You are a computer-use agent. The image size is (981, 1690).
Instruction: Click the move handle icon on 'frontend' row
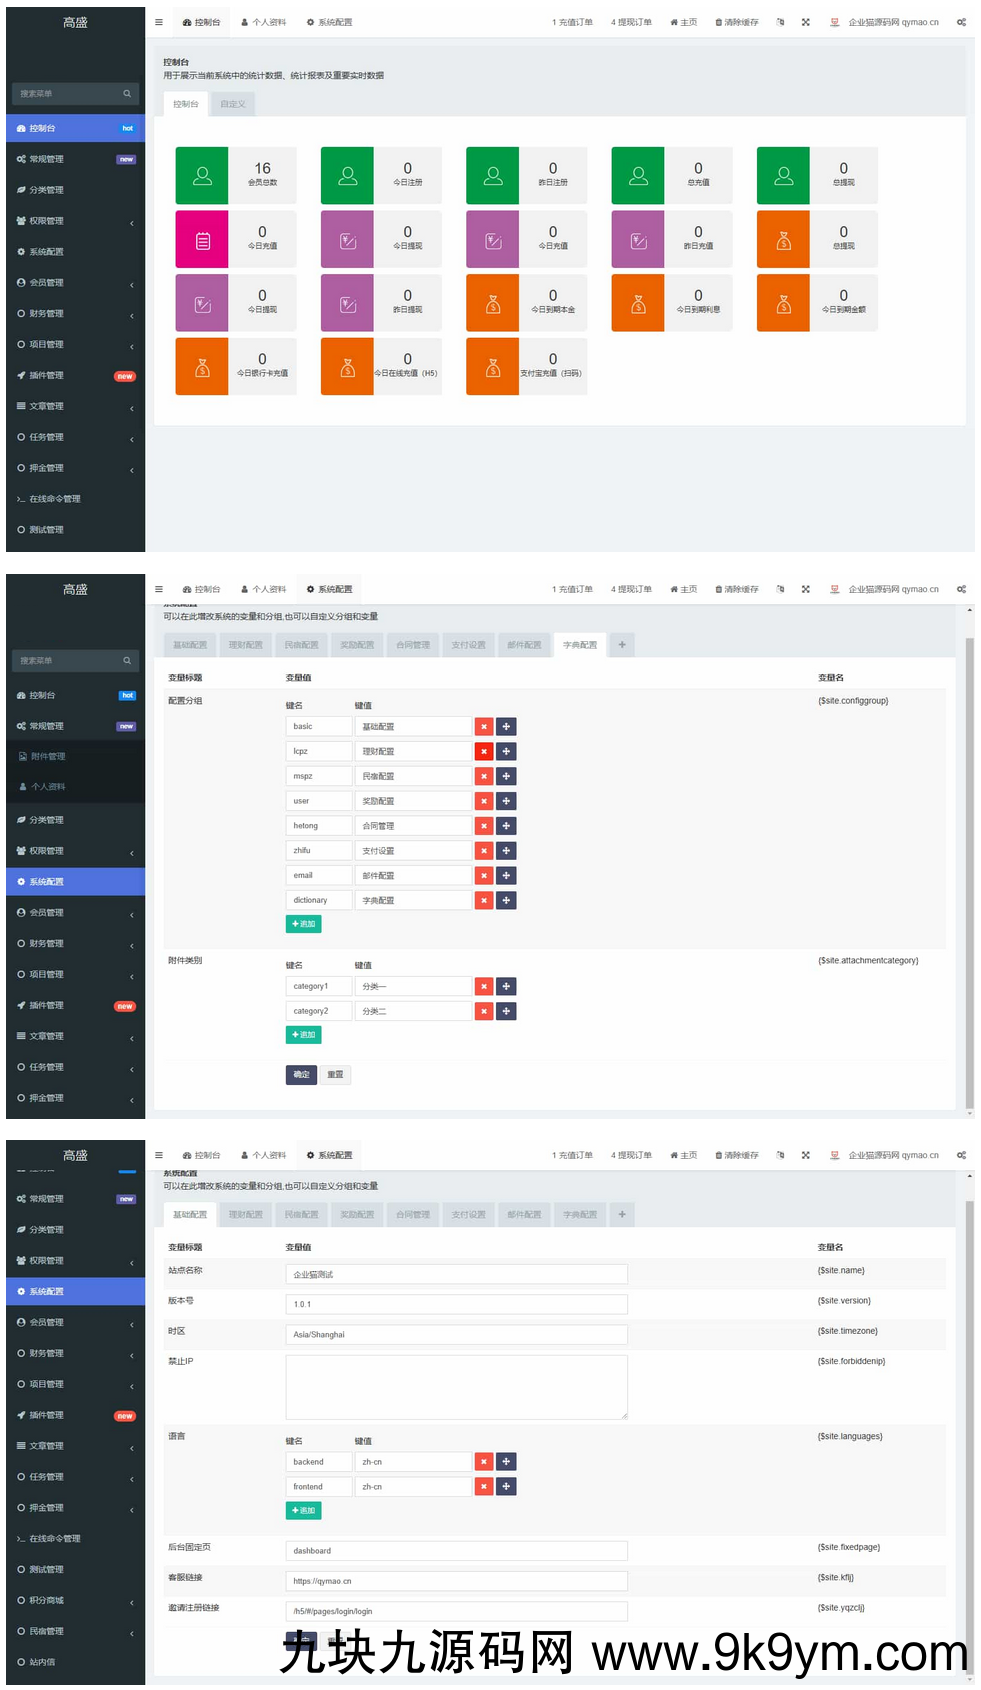coord(506,1487)
